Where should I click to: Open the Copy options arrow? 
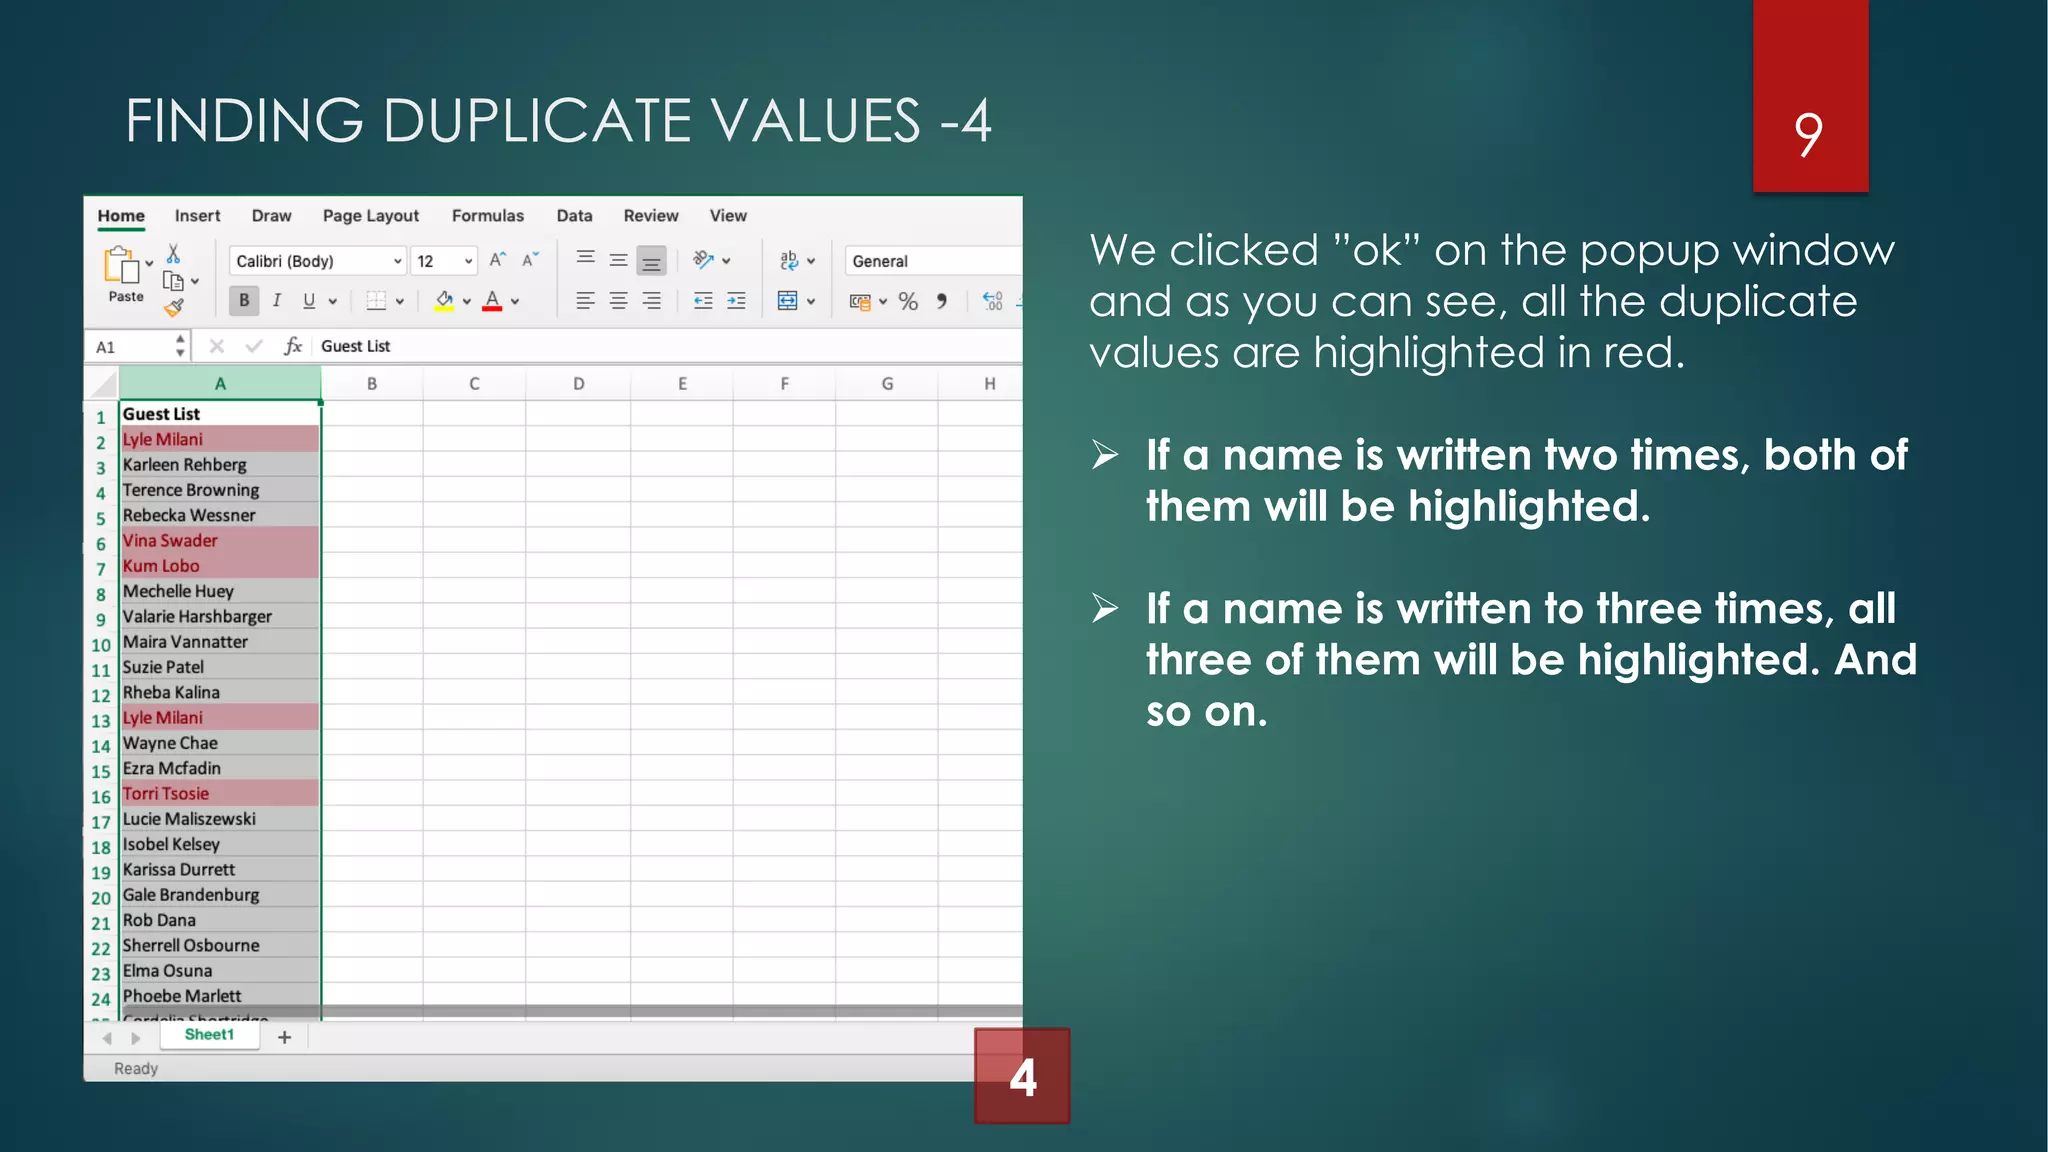(x=195, y=282)
